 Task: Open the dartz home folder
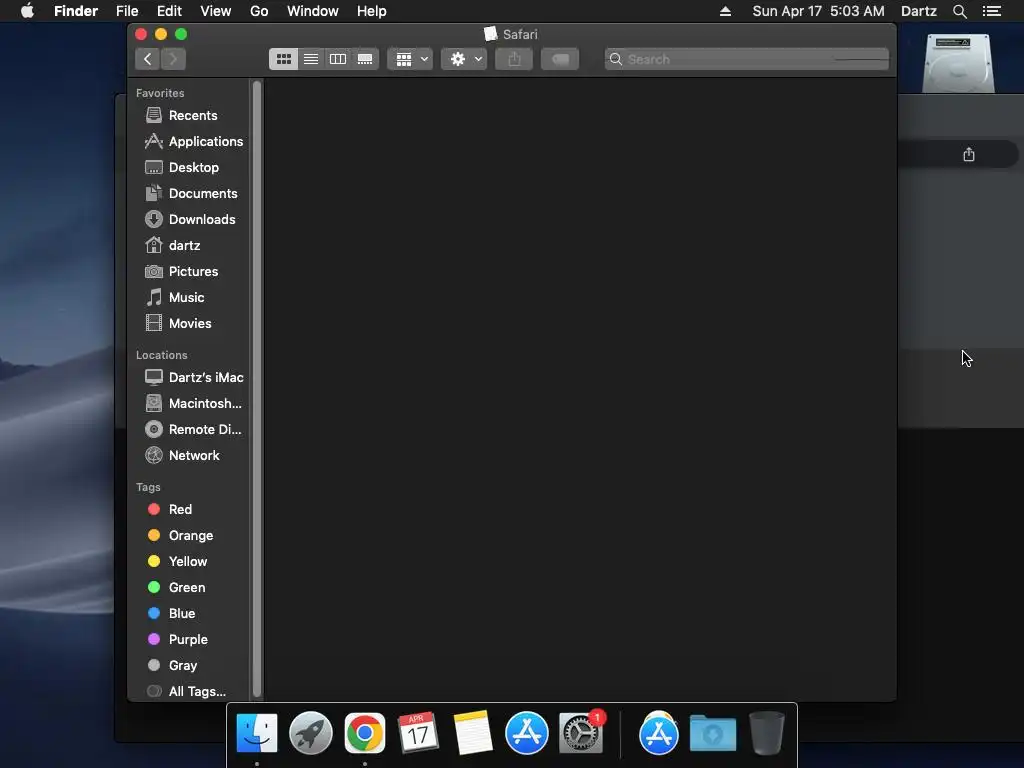189,246
